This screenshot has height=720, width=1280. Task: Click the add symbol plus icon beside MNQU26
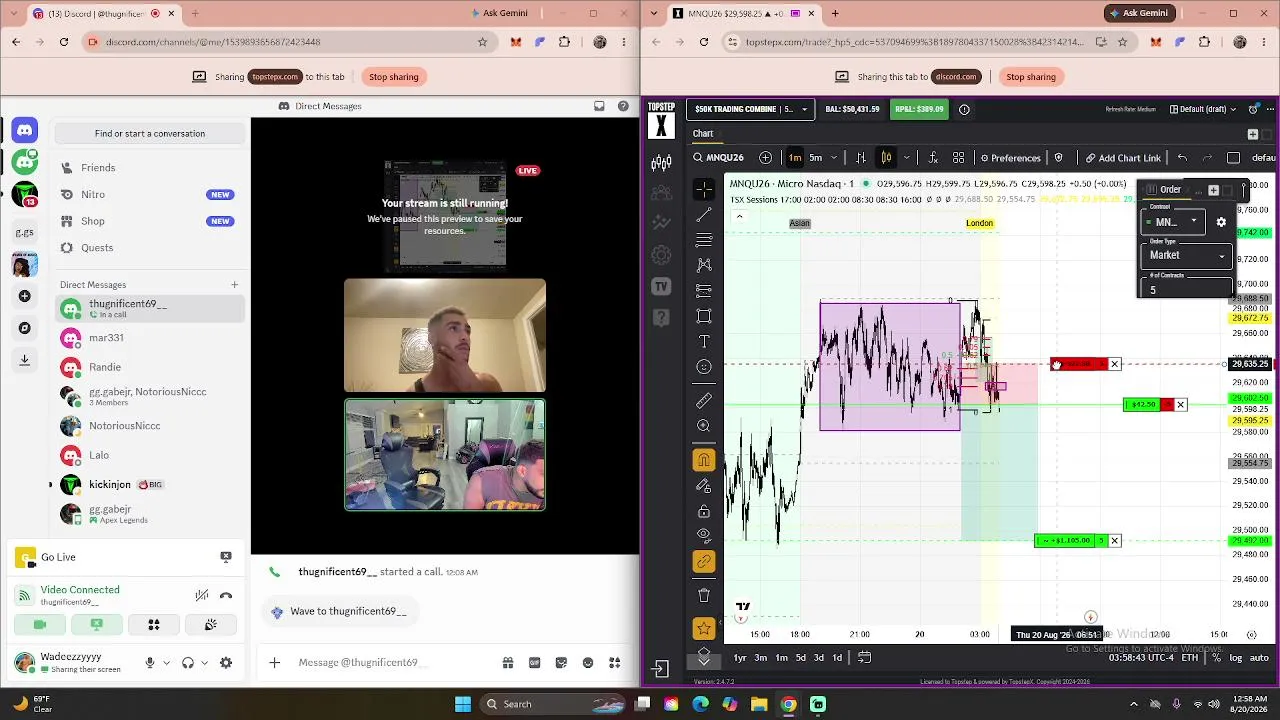pos(765,158)
